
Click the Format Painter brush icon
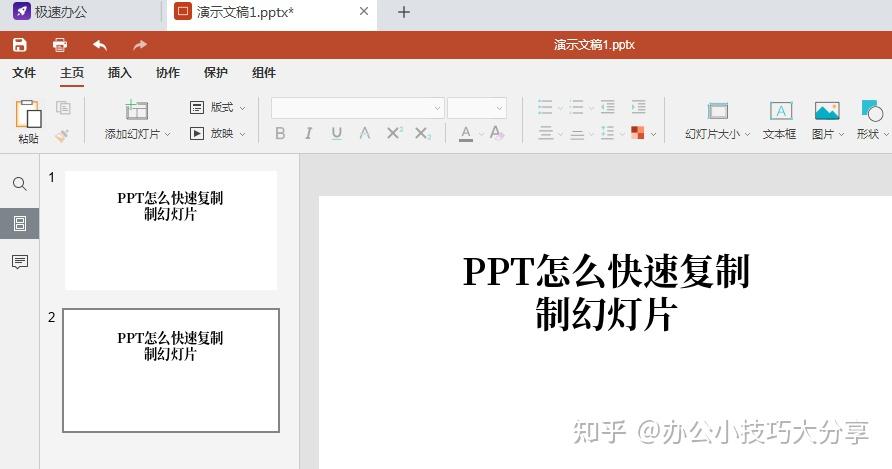point(63,135)
